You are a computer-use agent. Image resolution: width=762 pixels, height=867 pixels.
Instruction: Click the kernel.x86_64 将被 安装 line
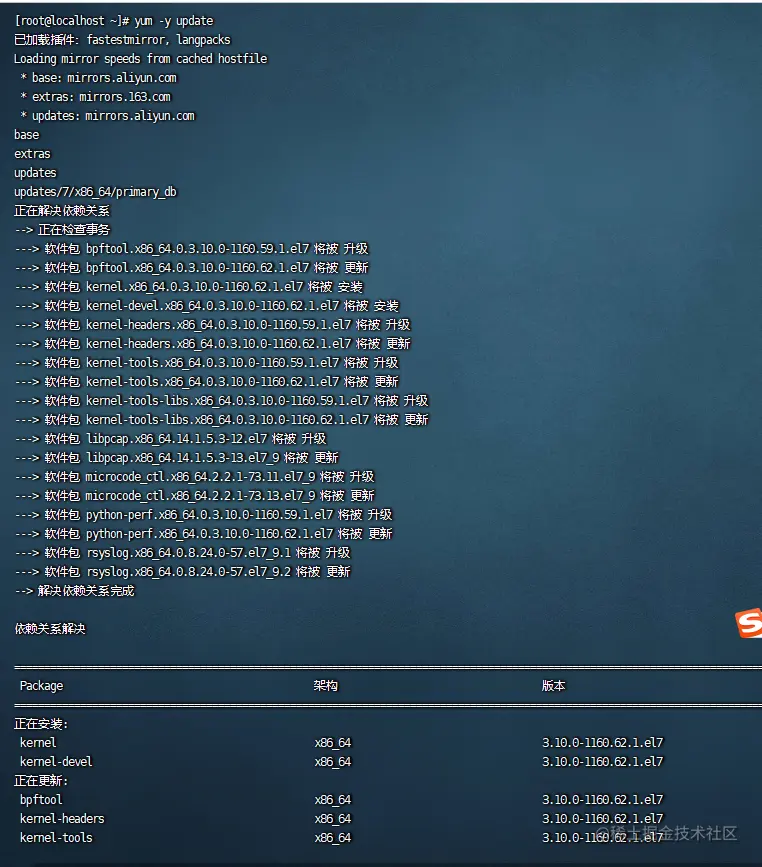[189, 287]
